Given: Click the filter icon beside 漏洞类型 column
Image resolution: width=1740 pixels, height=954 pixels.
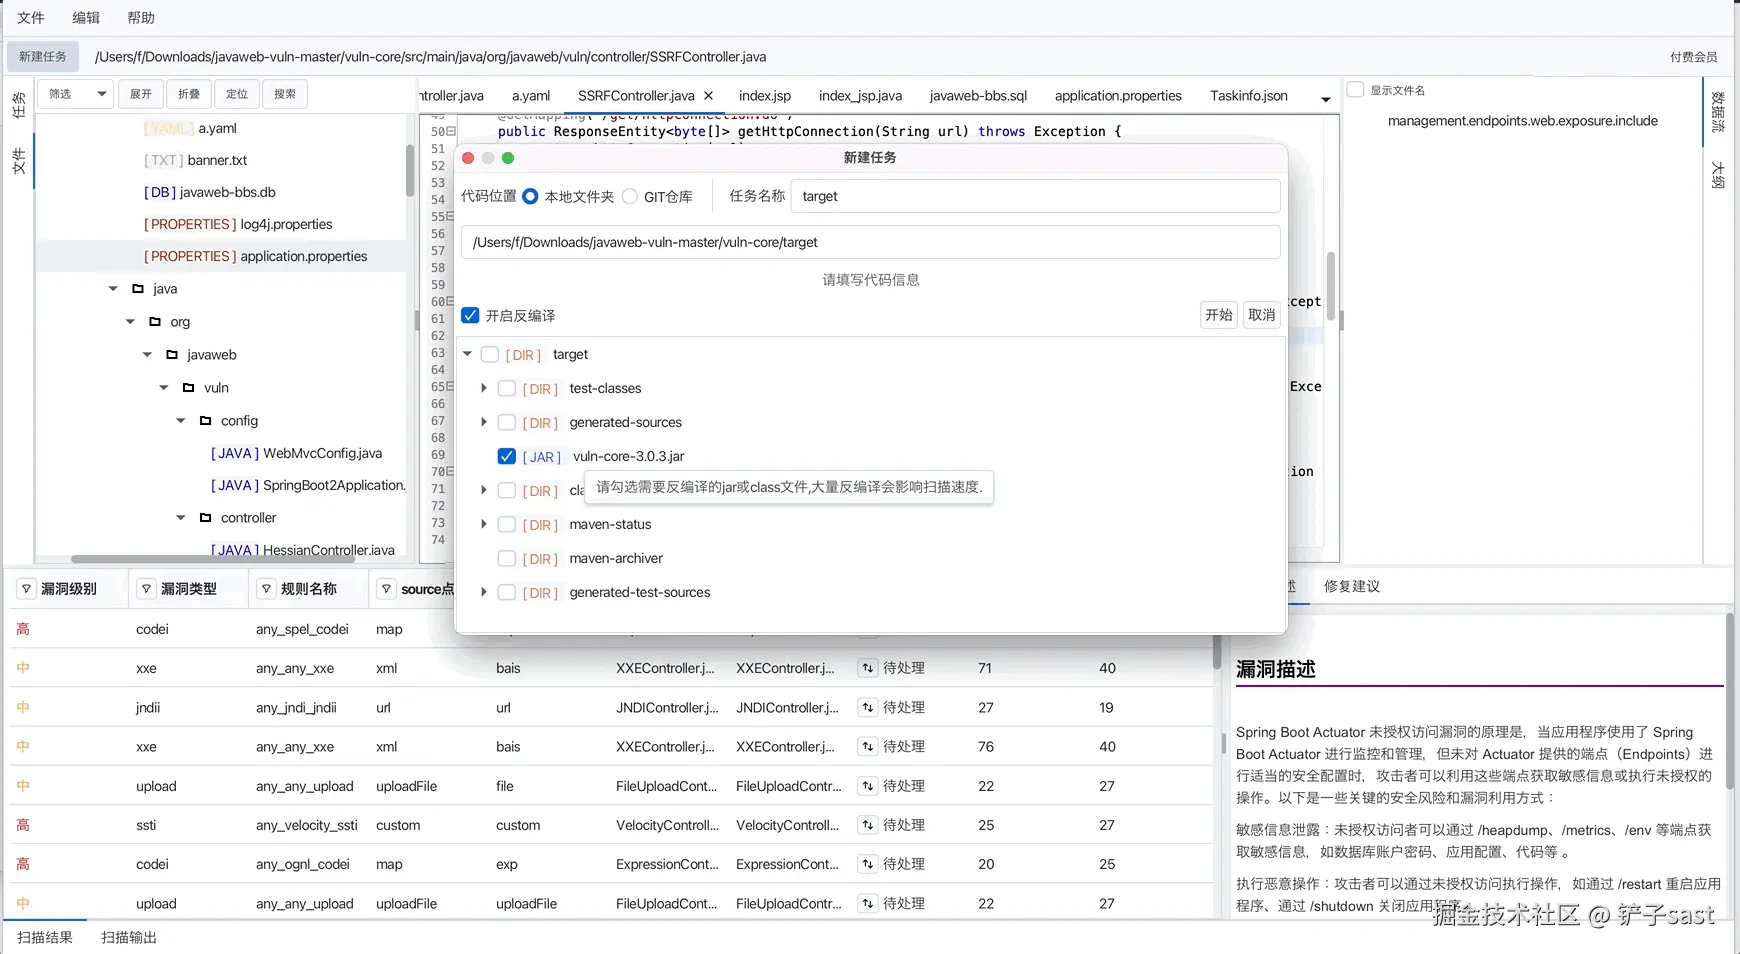Looking at the screenshot, I should pos(146,589).
